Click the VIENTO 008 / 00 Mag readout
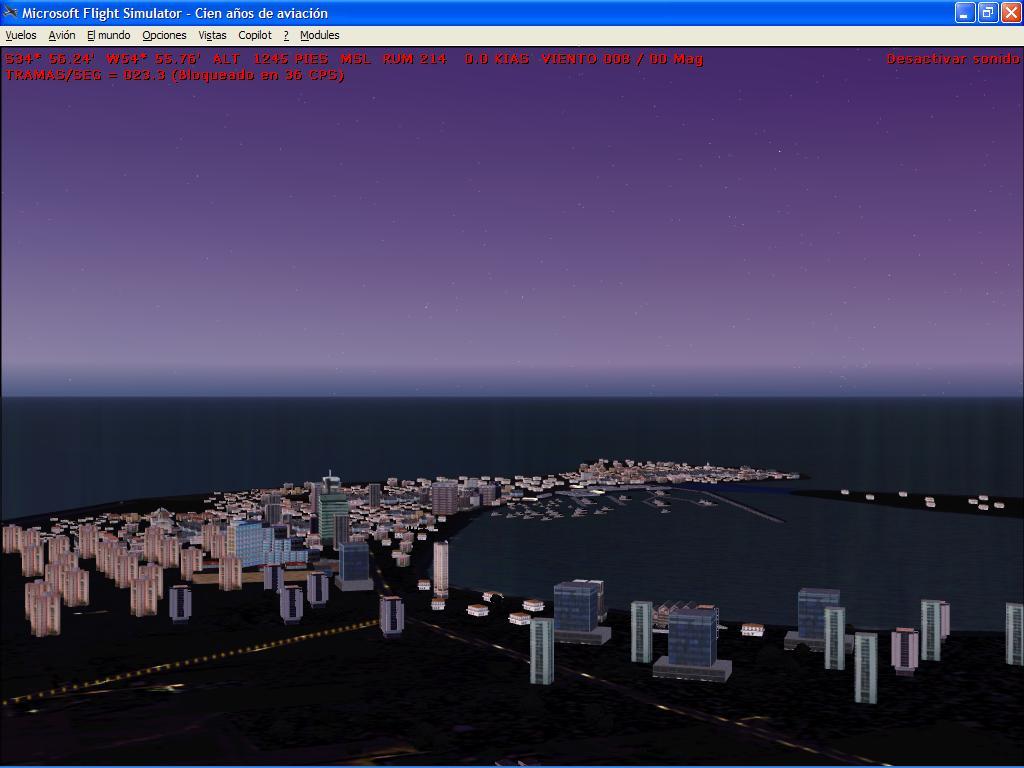Image resolution: width=1024 pixels, height=768 pixels. click(x=622, y=59)
